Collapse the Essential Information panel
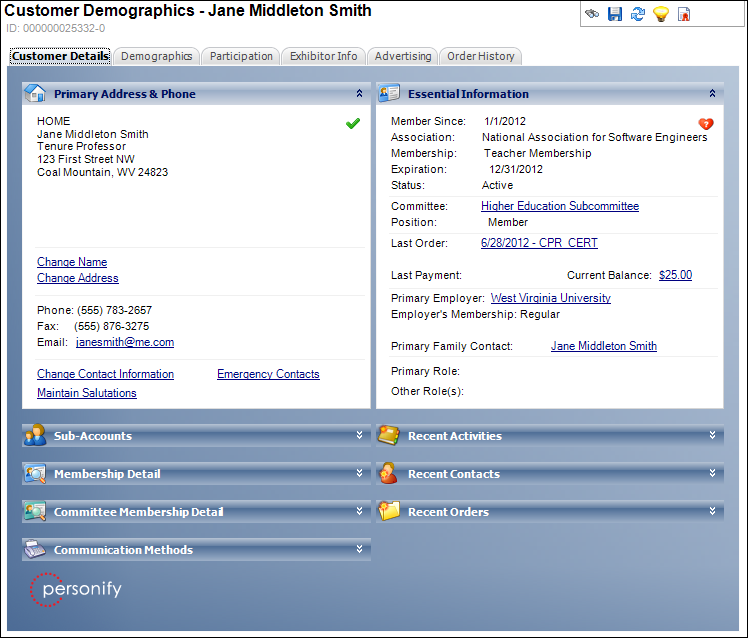Screen dimensions: 748x638 [x=712, y=94]
